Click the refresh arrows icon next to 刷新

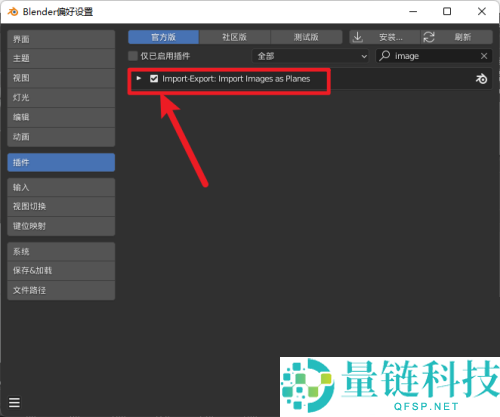(429, 37)
